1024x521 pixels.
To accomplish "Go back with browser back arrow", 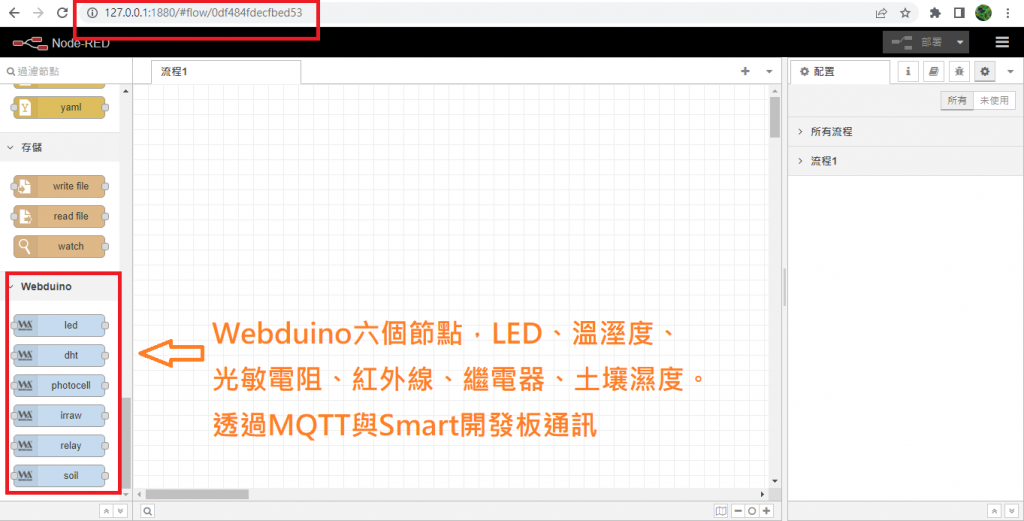I will point(14,12).
